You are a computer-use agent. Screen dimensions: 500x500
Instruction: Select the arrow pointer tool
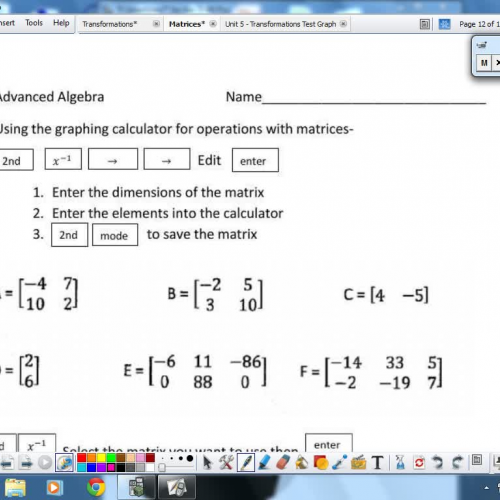(x=207, y=463)
